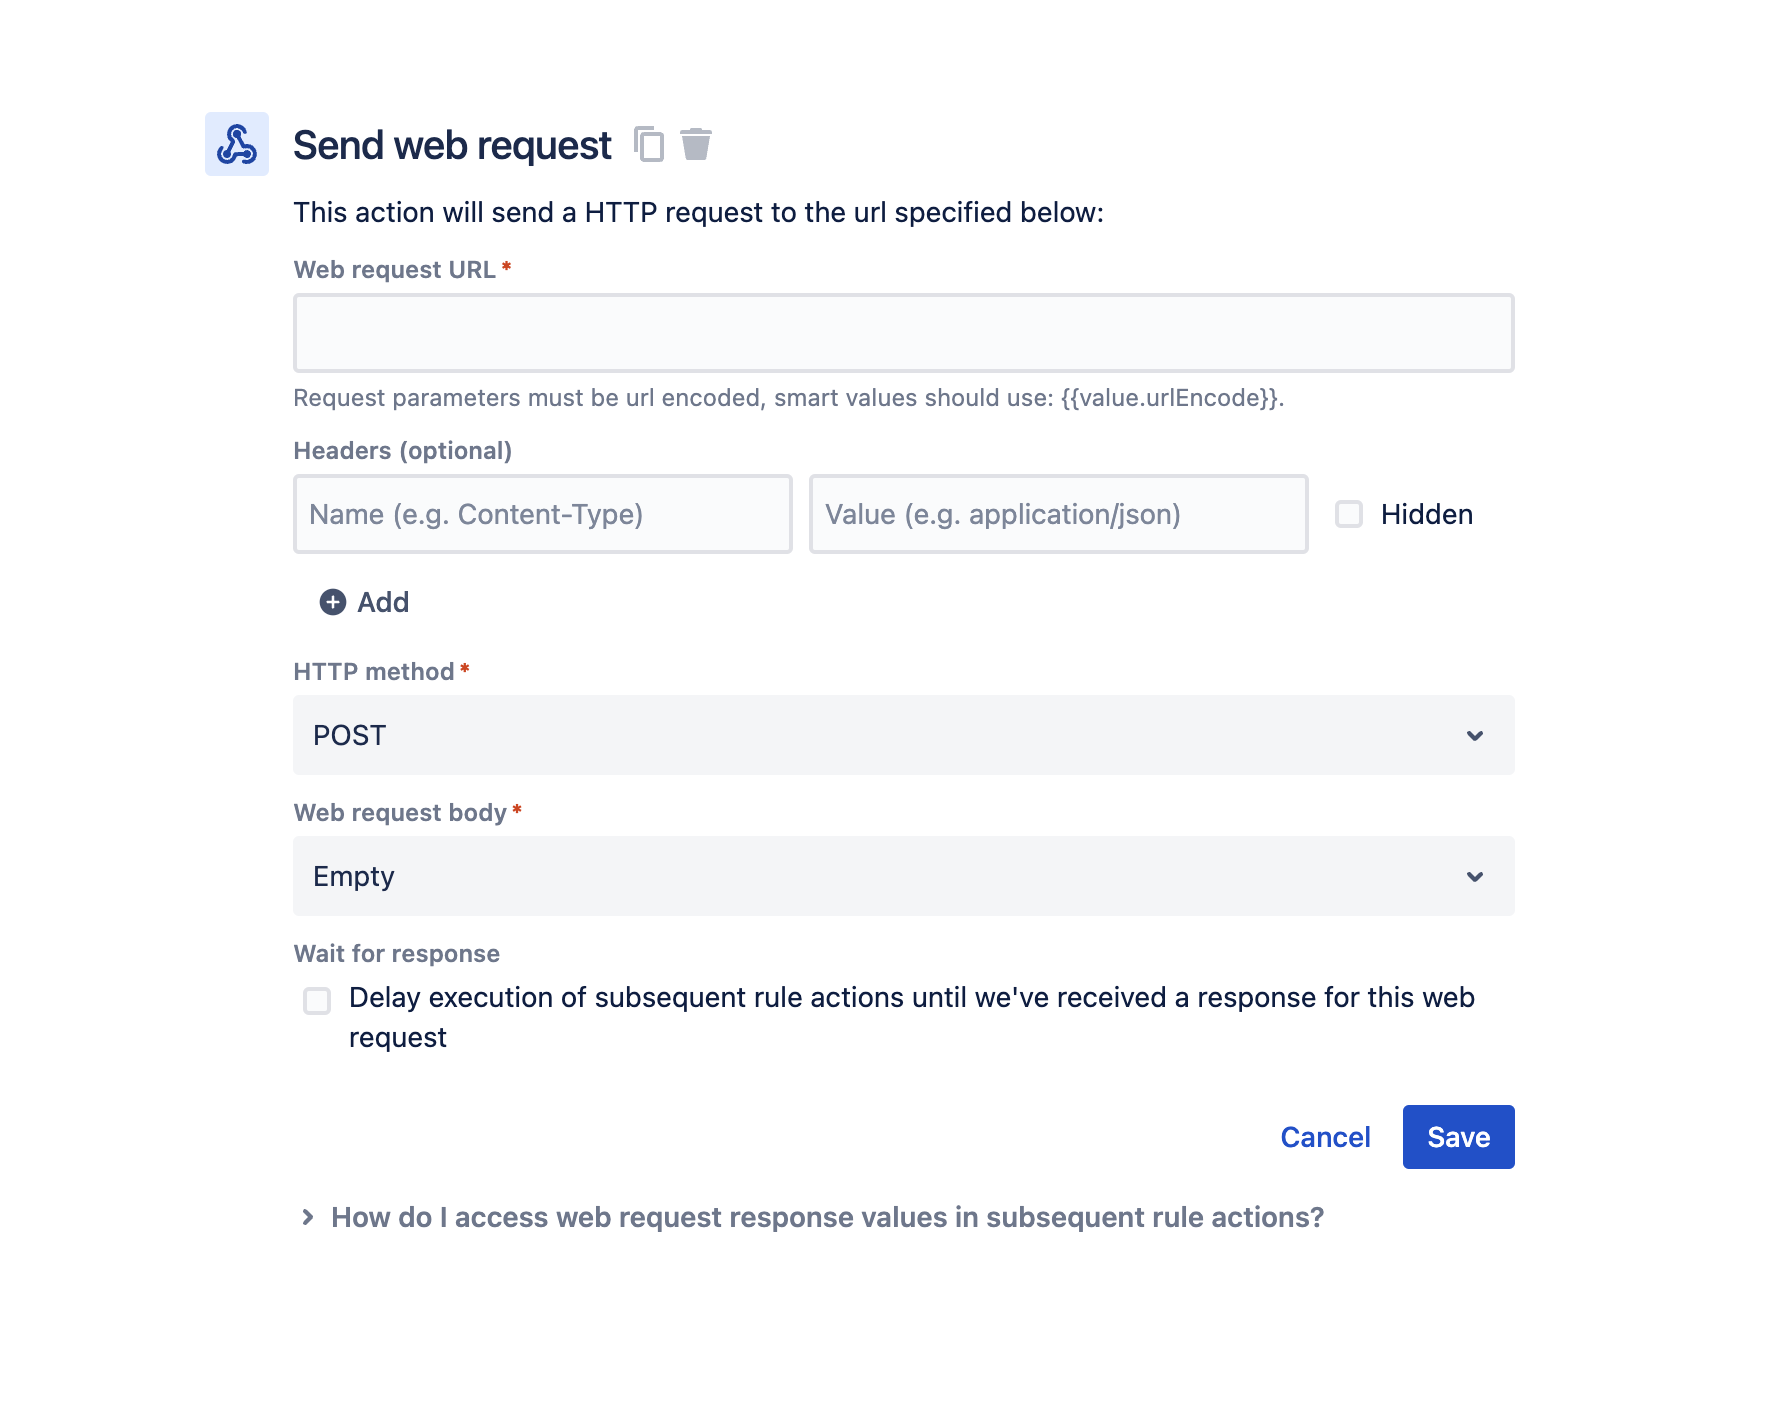Click the plus icon to add header
The image size is (1782, 1420).
333,602
